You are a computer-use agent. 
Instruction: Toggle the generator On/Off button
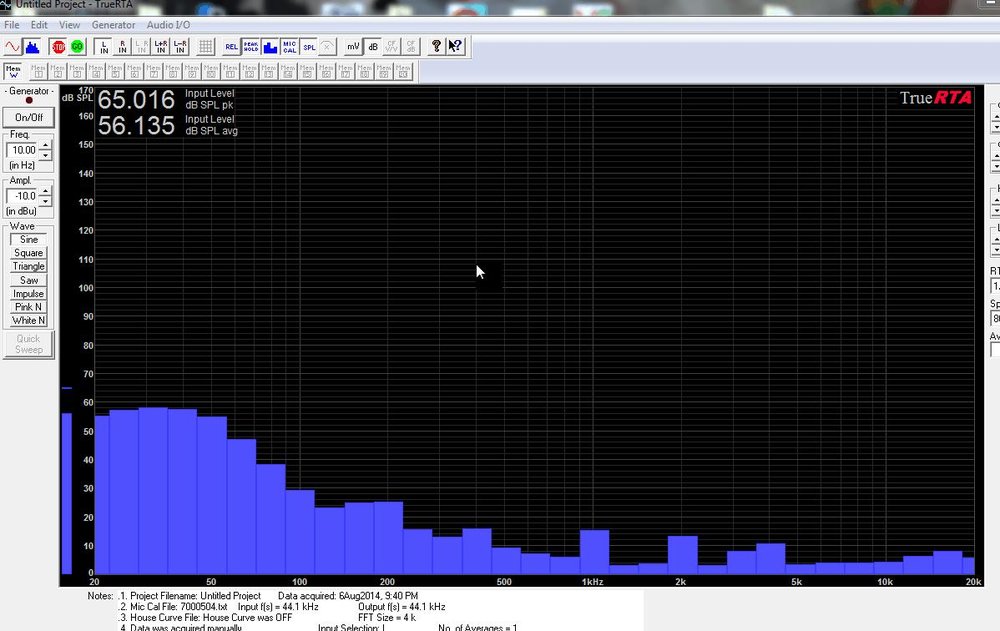(29, 117)
